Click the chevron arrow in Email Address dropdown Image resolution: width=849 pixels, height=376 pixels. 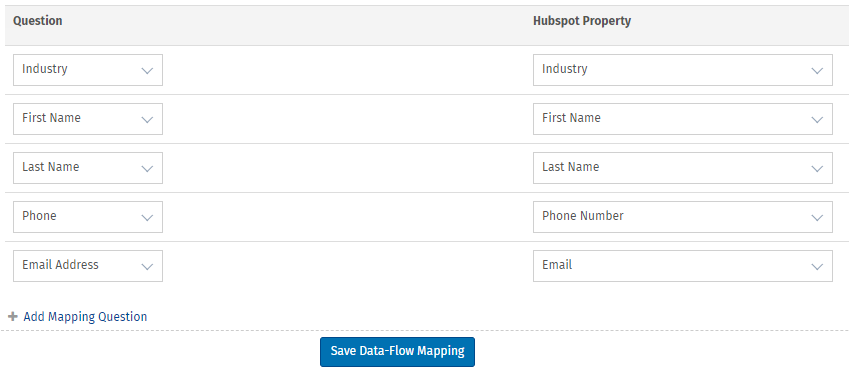pyautogui.click(x=147, y=267)
